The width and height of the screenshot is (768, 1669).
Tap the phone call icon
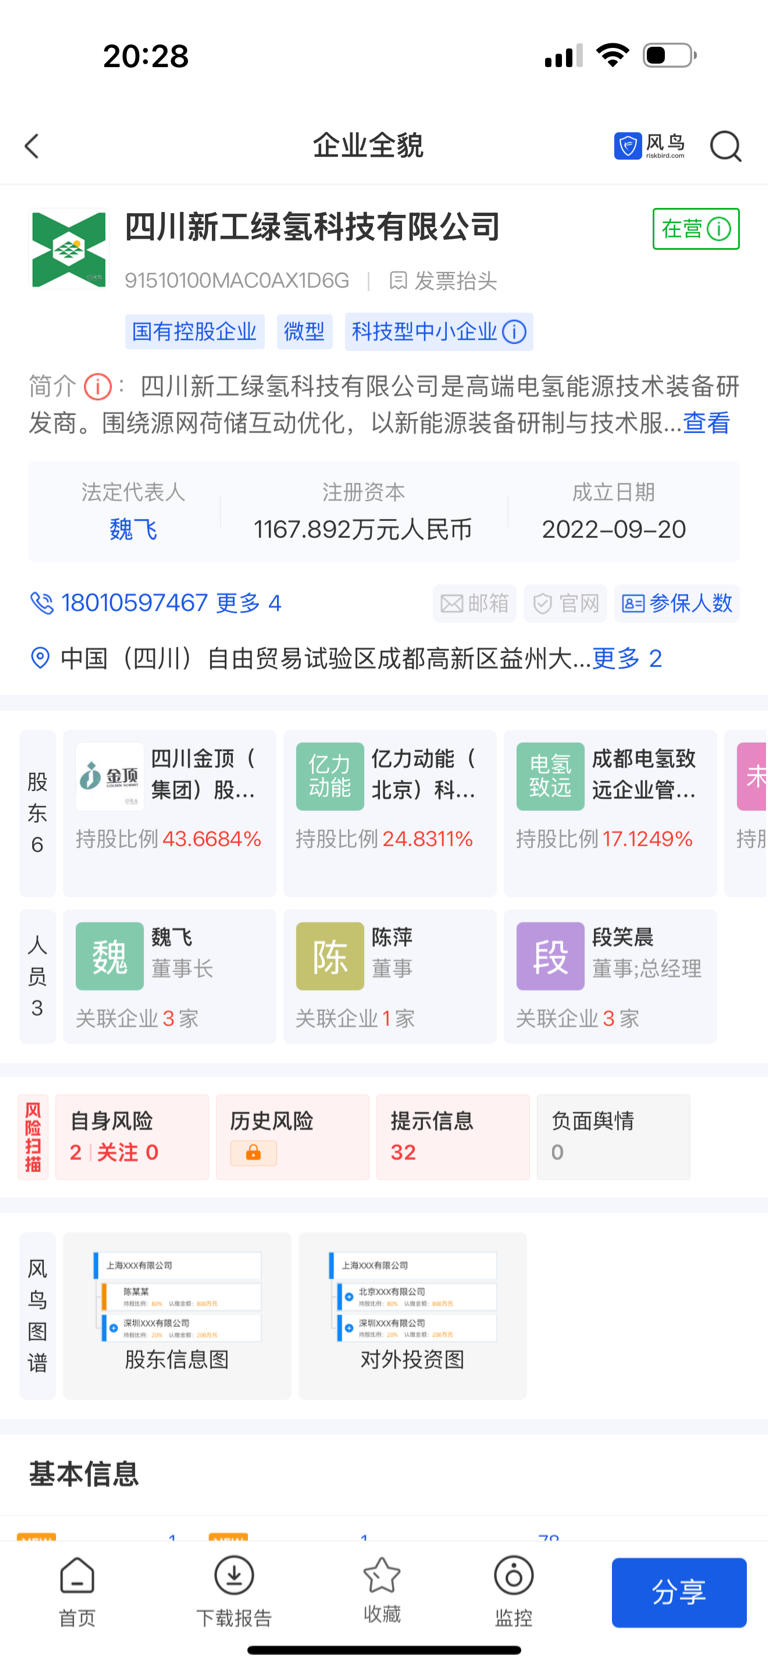41,603
